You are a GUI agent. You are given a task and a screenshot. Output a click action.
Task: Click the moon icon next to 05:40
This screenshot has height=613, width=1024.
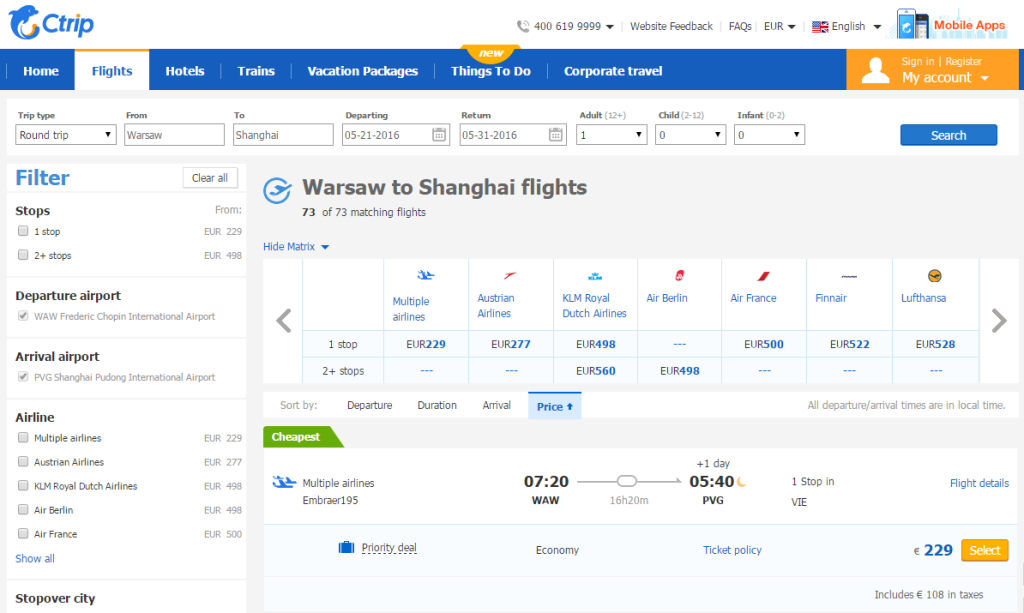[741, 482]
